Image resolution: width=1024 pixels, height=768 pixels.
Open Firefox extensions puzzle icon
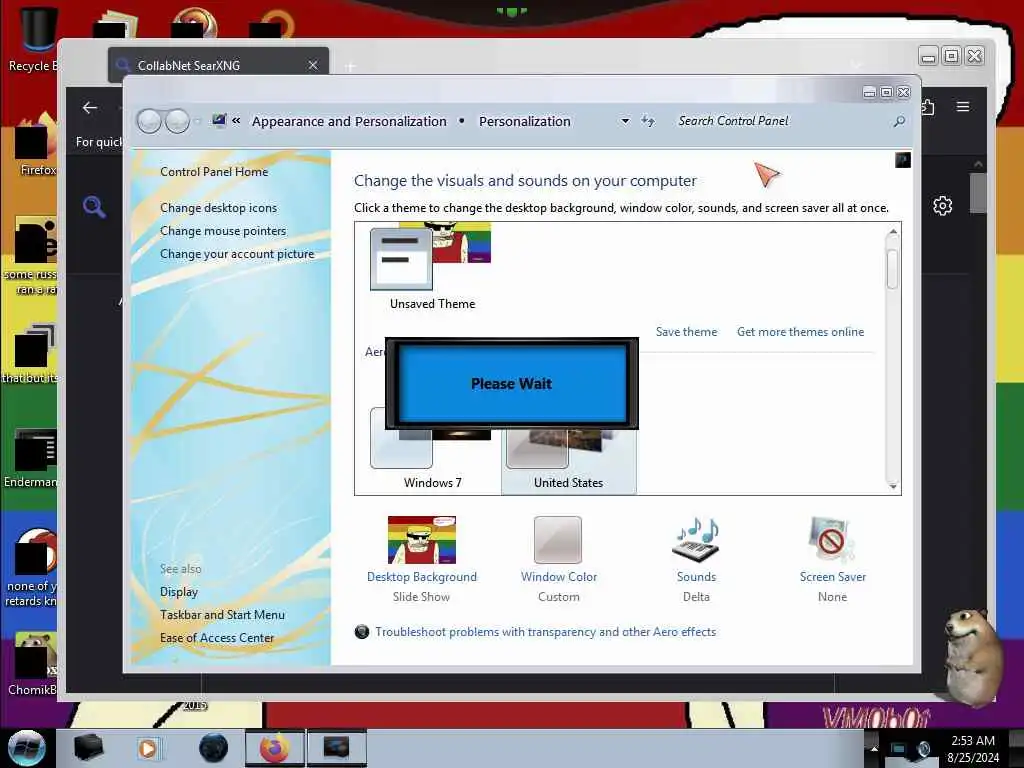coord(928,106)
